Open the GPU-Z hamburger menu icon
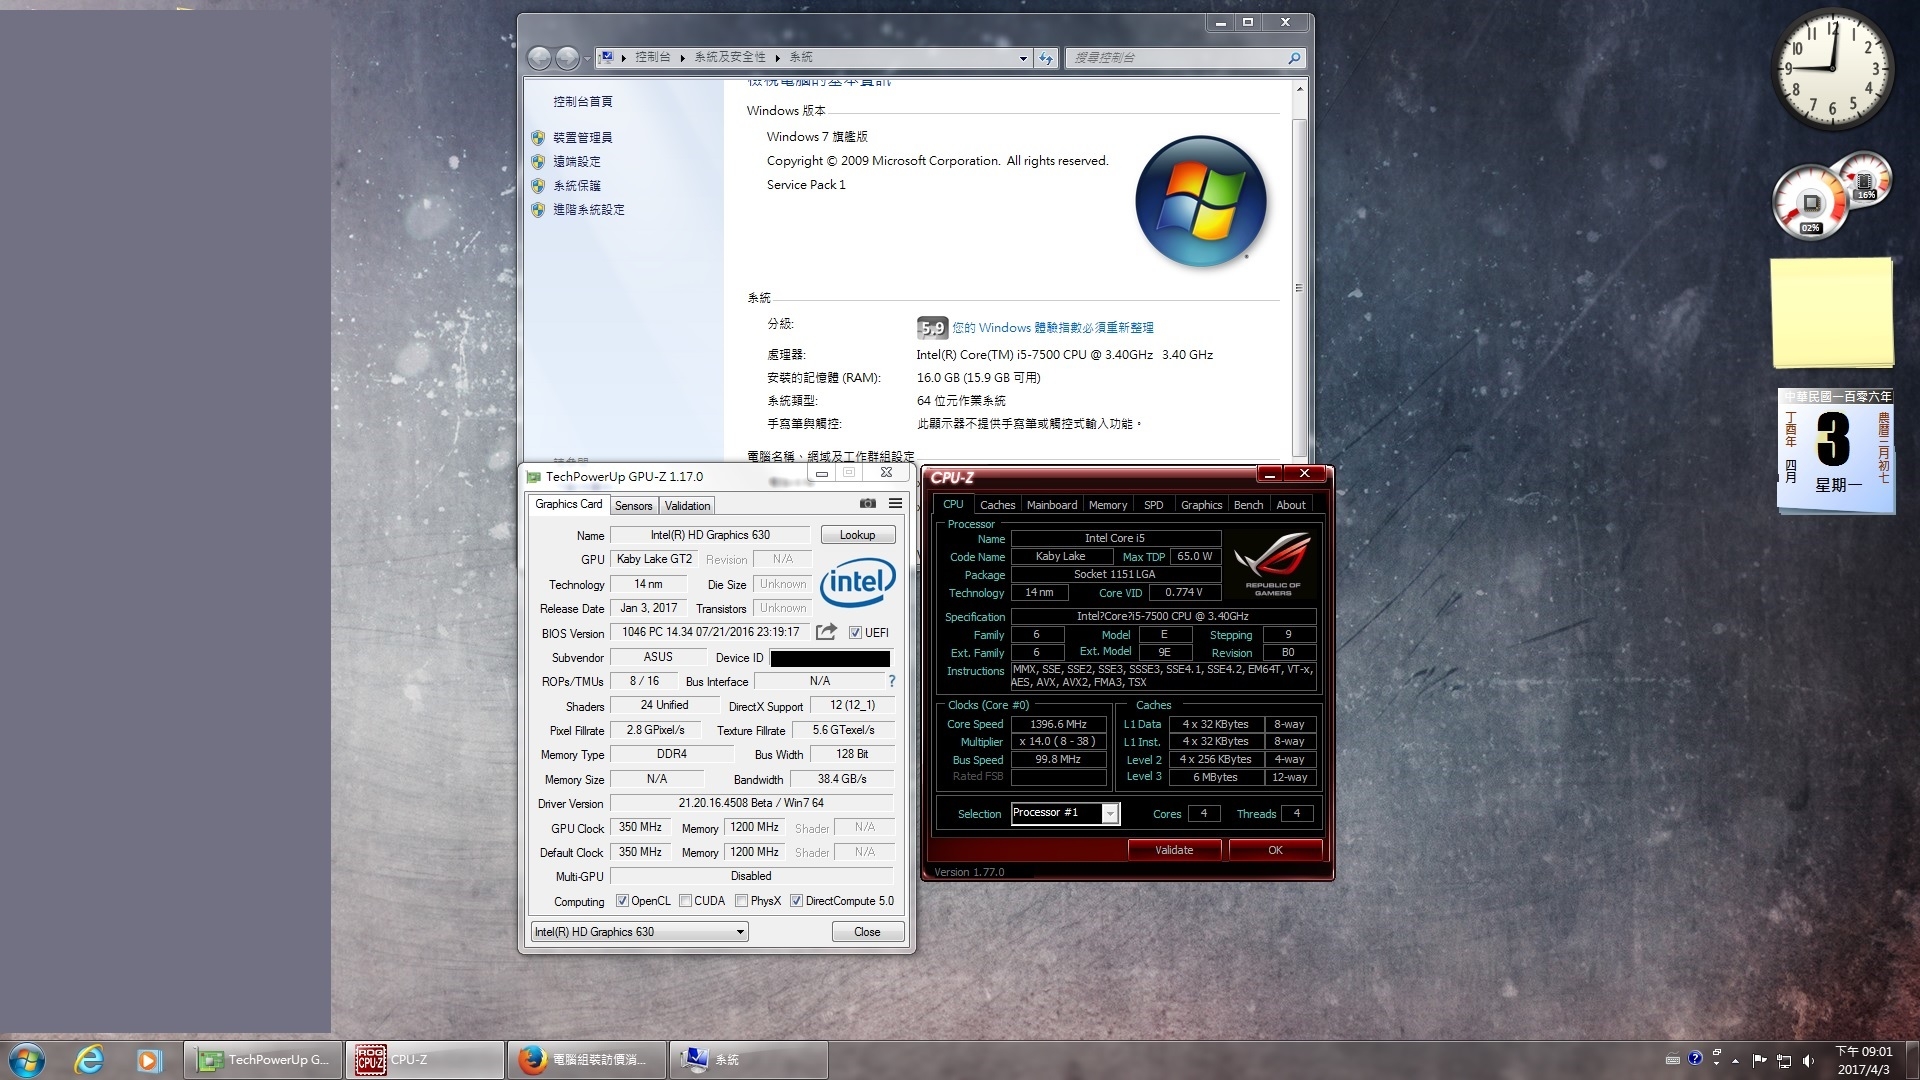Screen dimensions: 1920x1080 pyautogui.click(x=895, y=504)
